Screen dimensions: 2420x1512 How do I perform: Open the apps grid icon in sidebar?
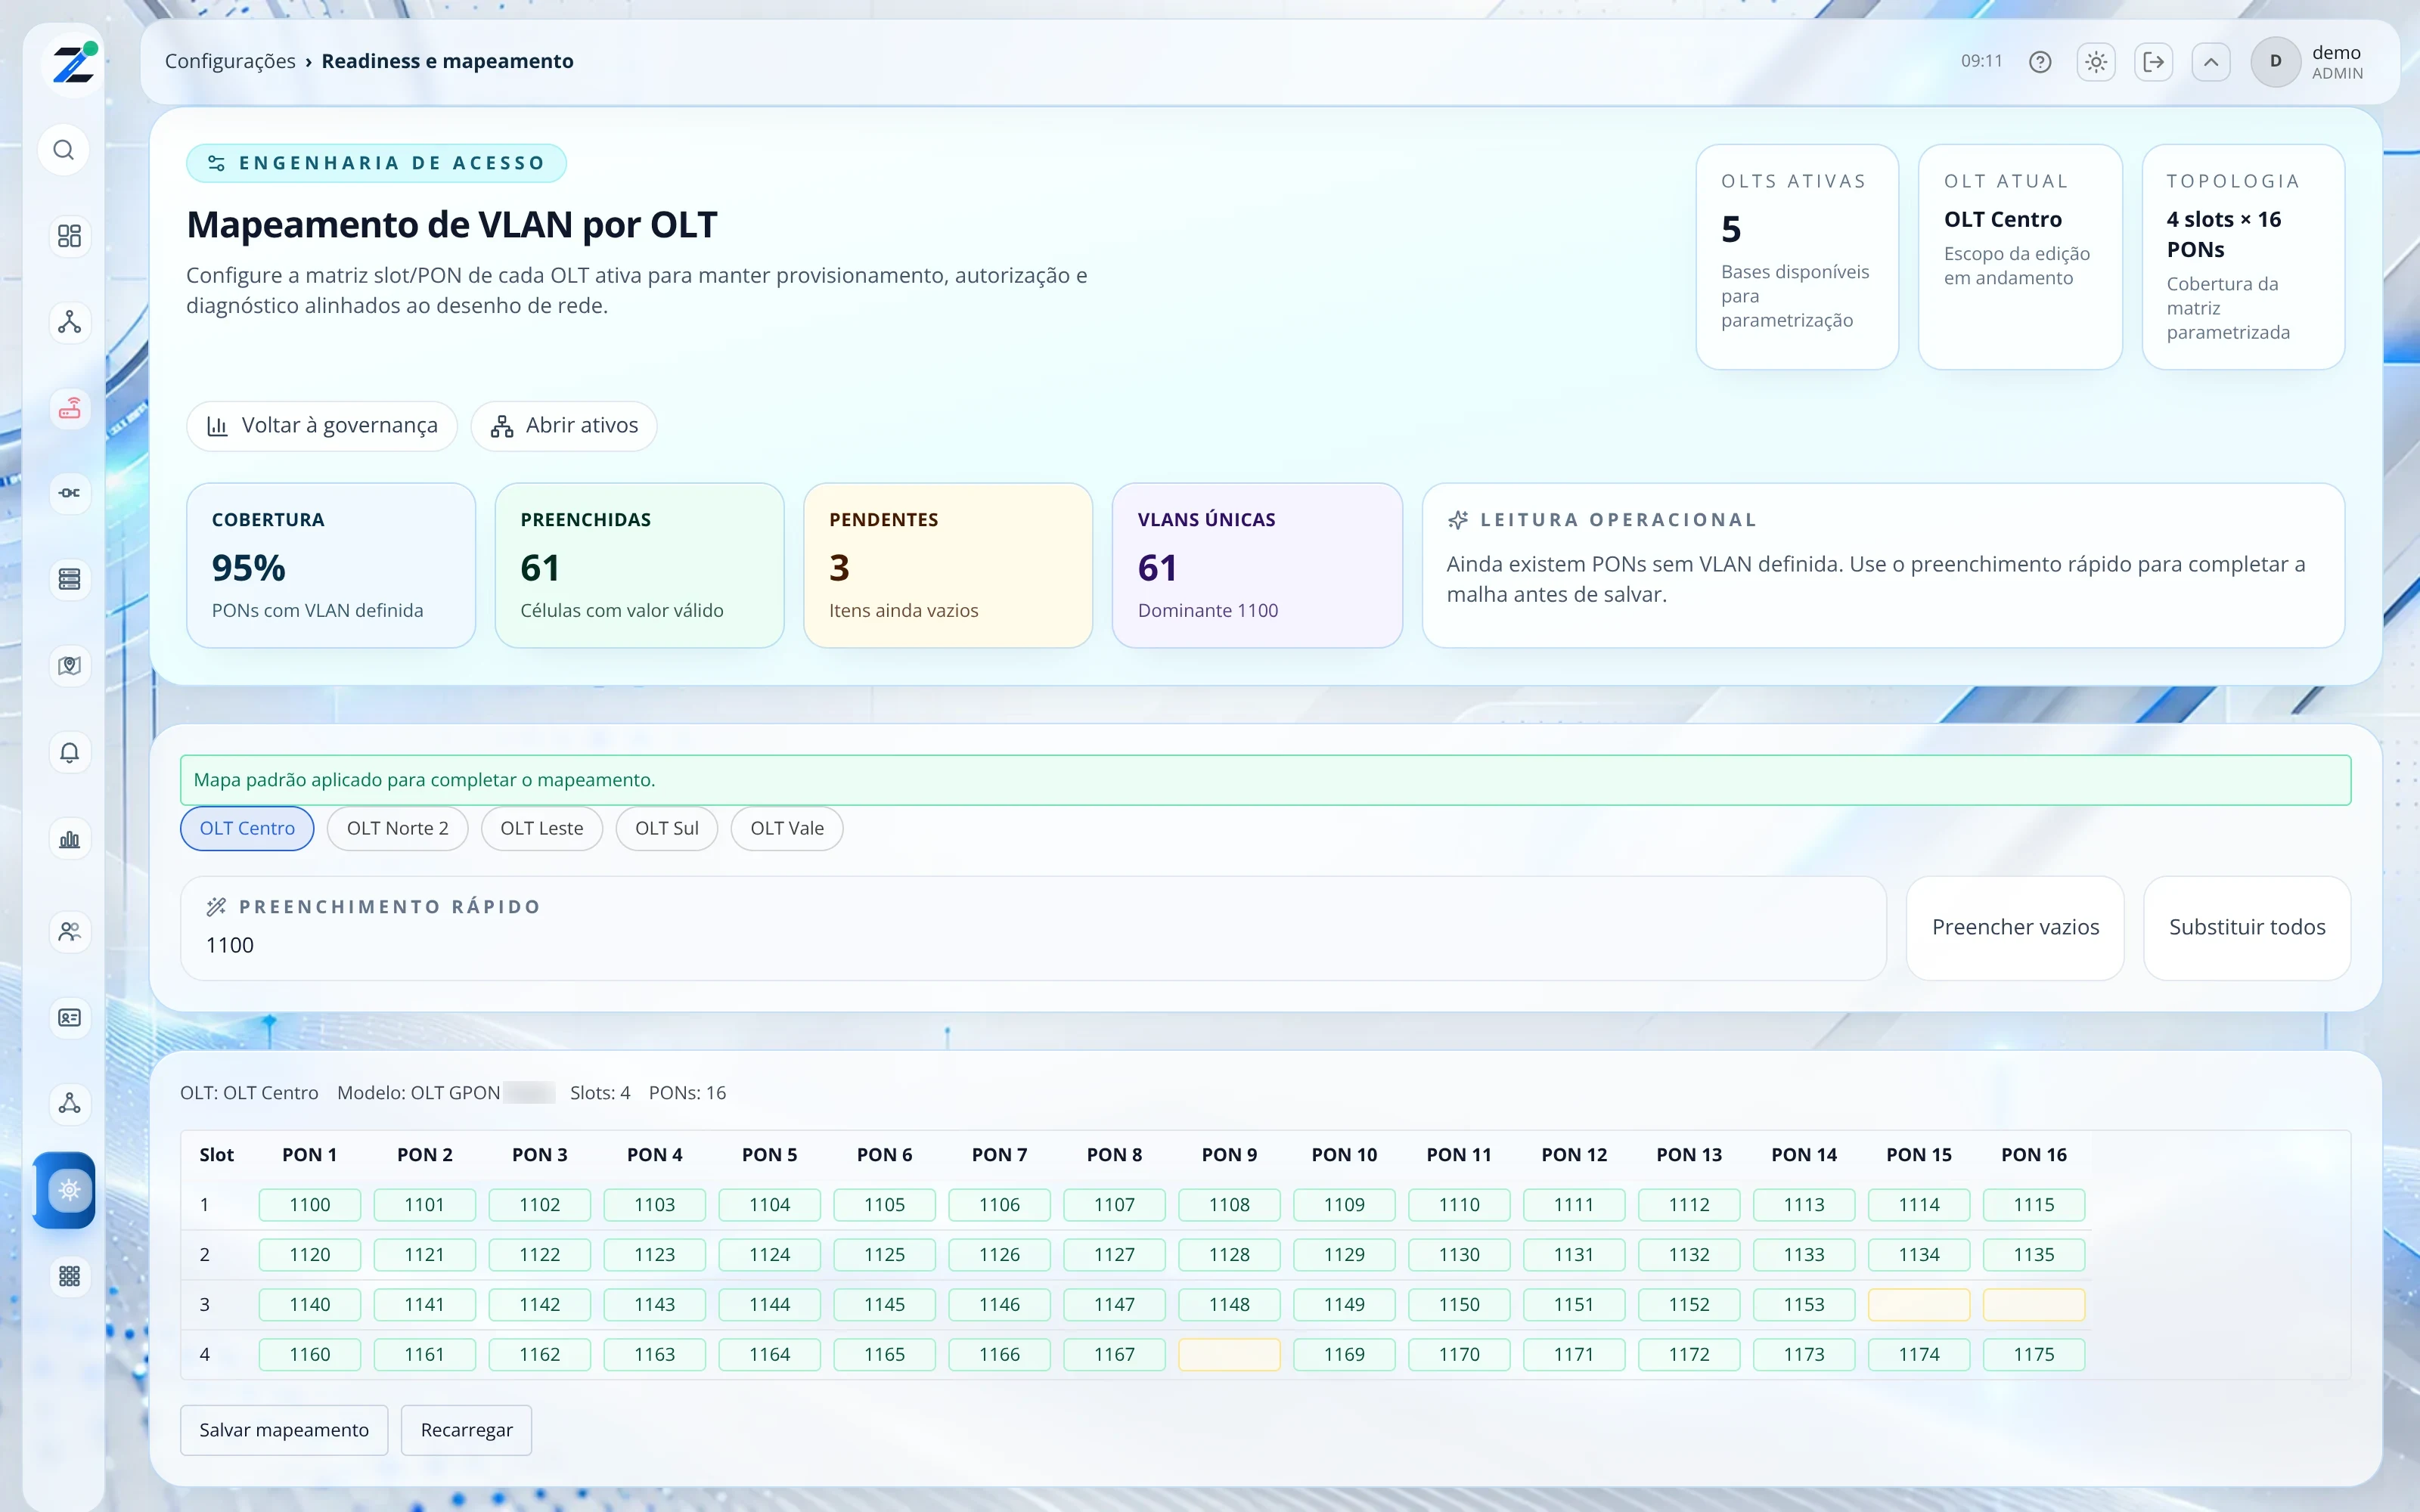[69, 1276]
